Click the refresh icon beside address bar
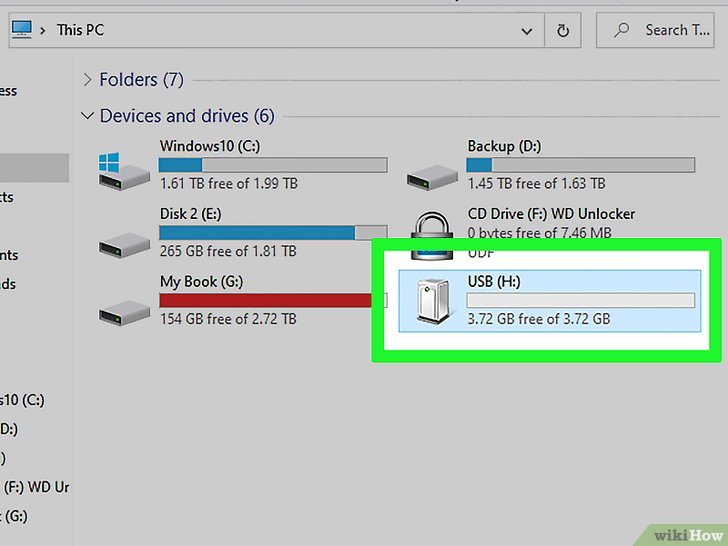728x546 pixels. (563, 31)
